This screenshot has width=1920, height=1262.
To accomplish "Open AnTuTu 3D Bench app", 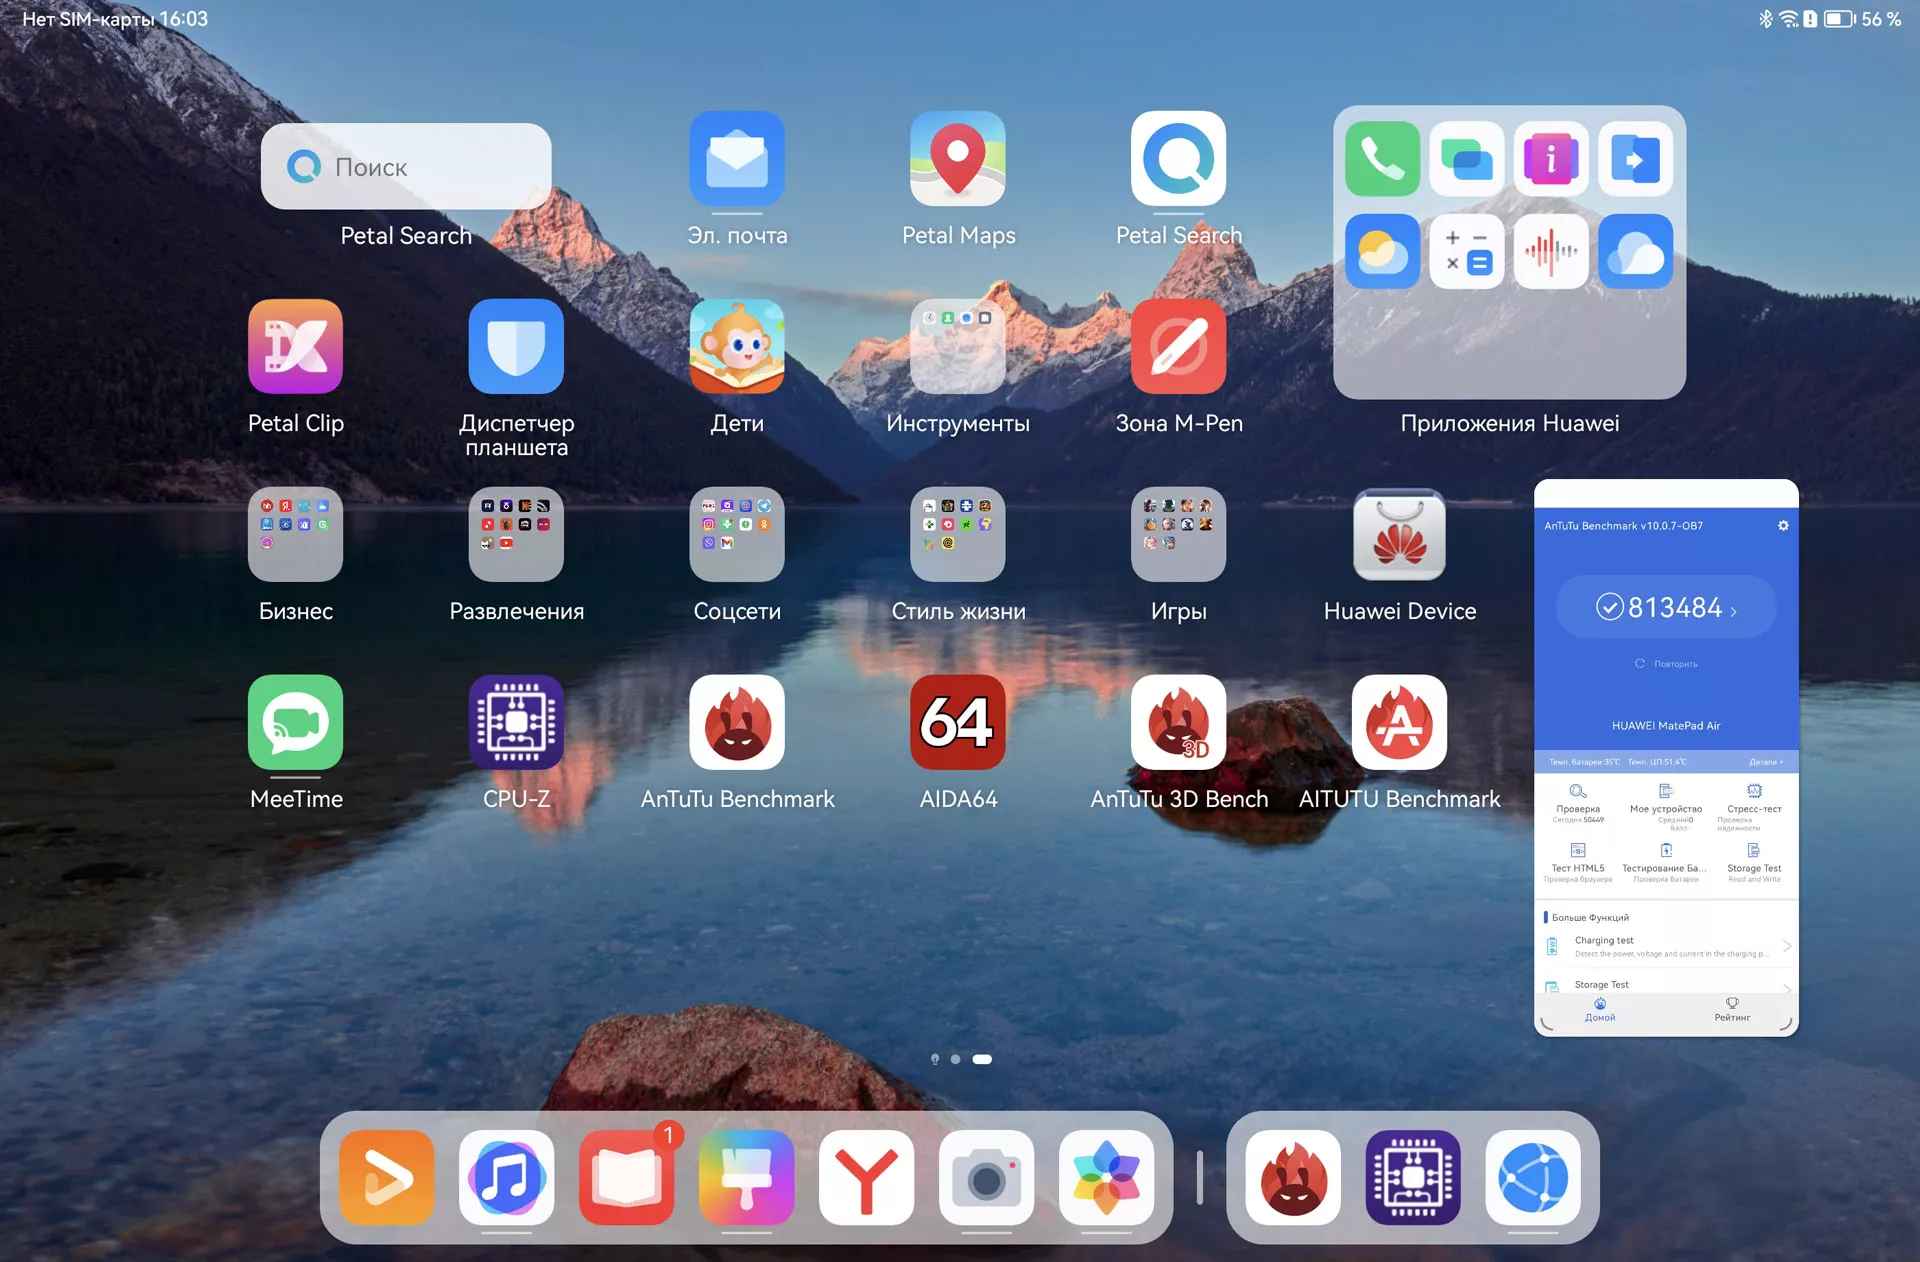I will click(x=1179, y=722).
